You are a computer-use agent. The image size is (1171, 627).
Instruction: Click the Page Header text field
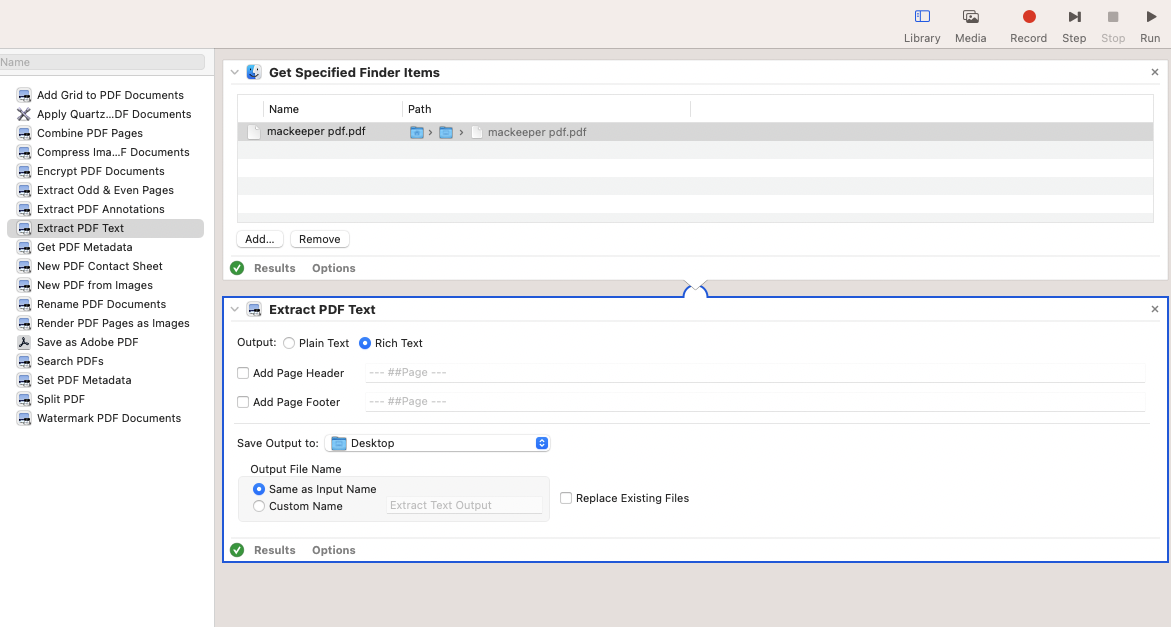pyautogui.click(x=755, y=372)
